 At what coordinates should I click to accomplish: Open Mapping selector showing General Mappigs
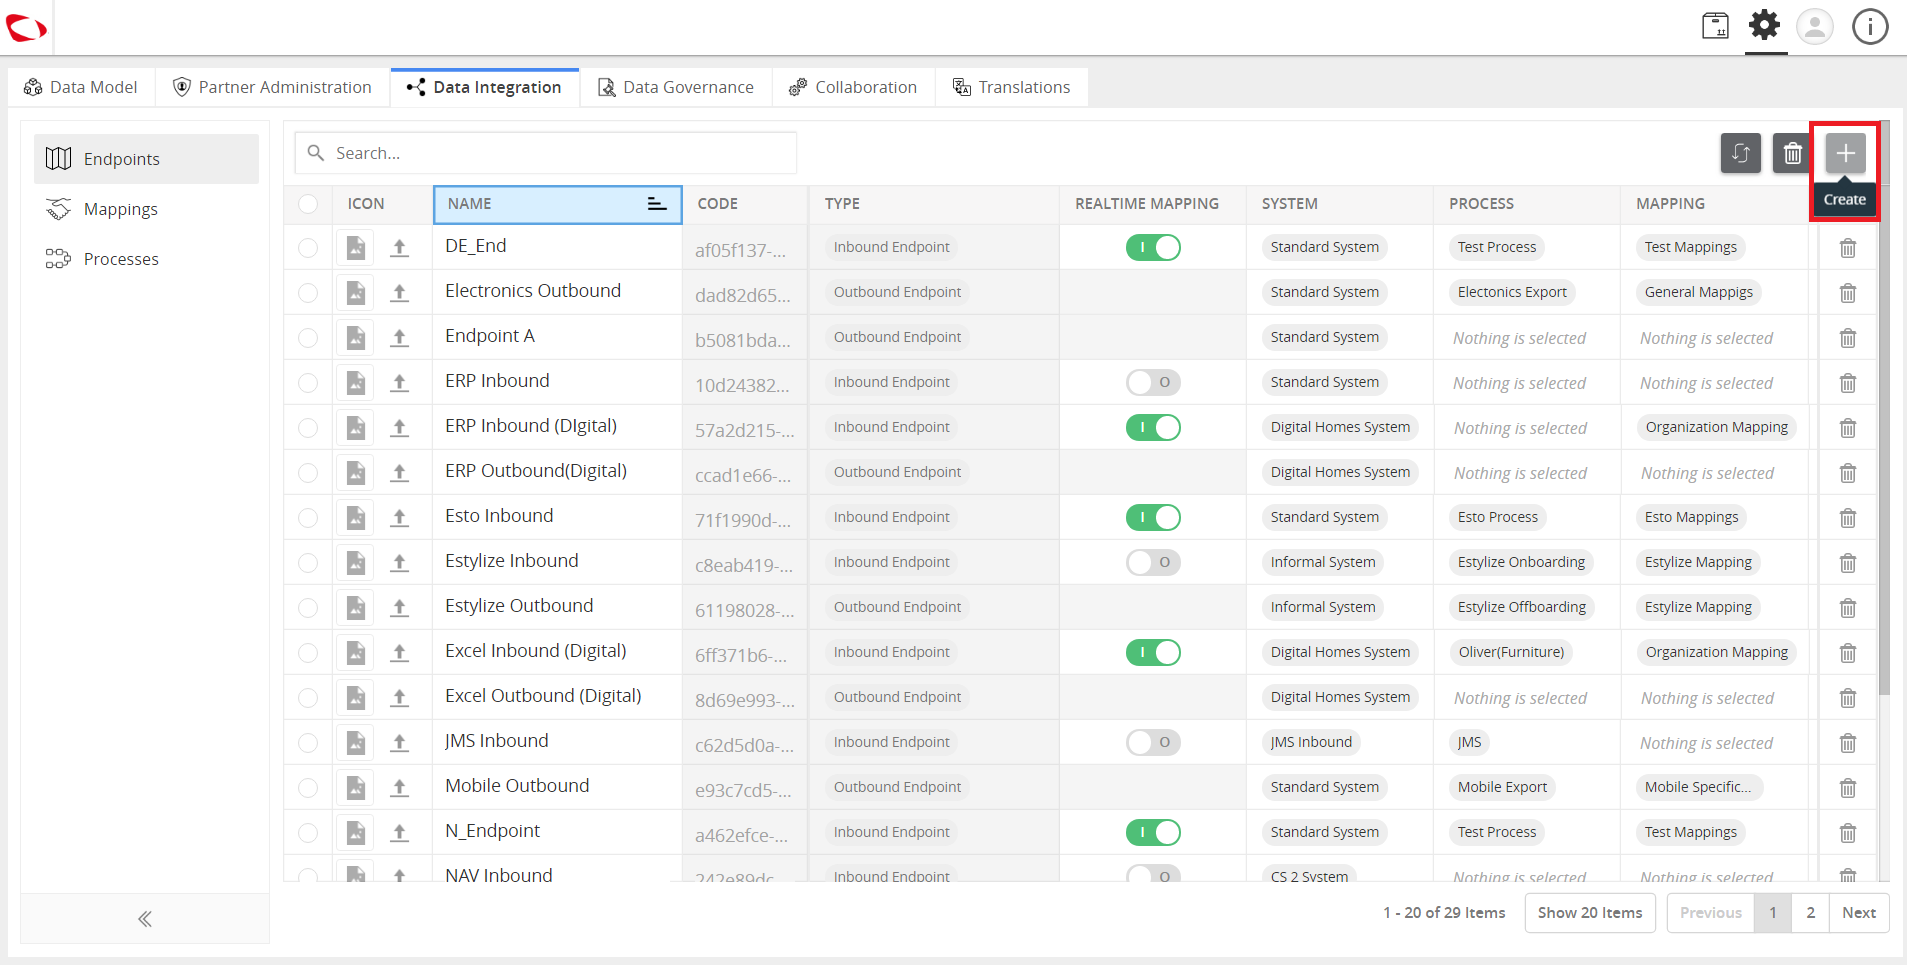coord(1699,292)
